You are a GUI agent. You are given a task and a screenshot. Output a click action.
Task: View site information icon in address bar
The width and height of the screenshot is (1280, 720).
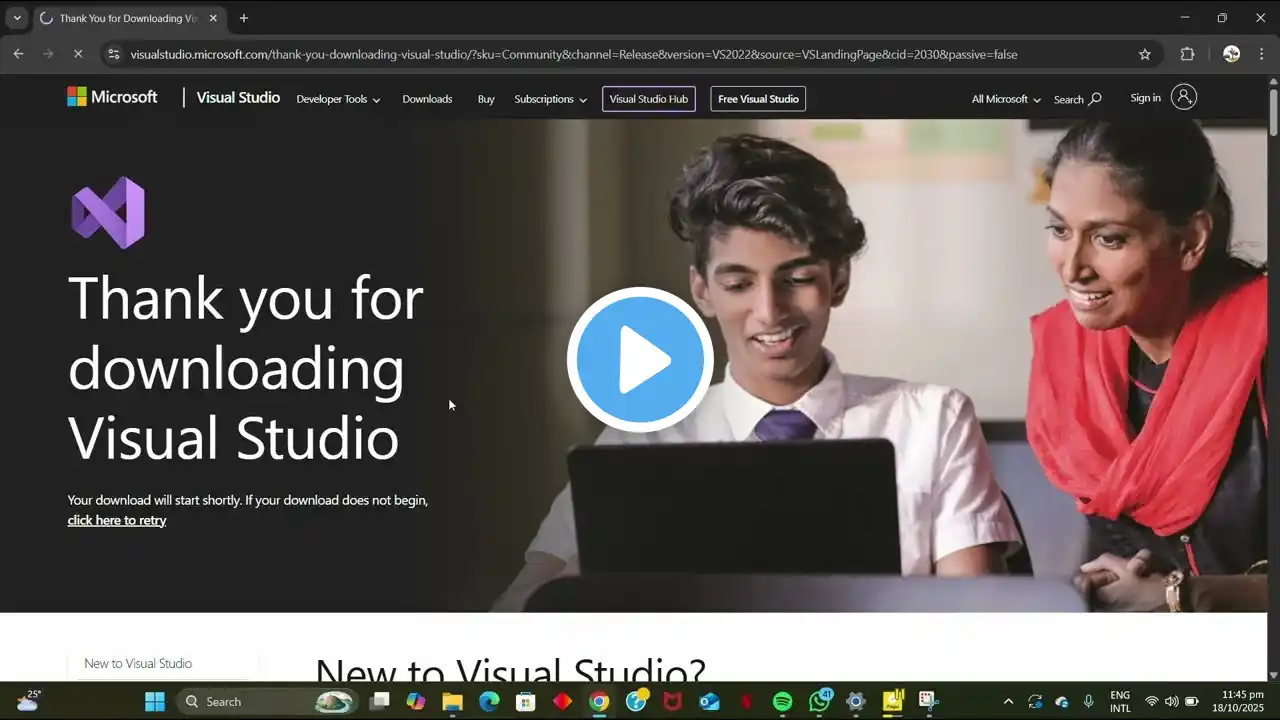pyautogui.click(x=114, y=54)
